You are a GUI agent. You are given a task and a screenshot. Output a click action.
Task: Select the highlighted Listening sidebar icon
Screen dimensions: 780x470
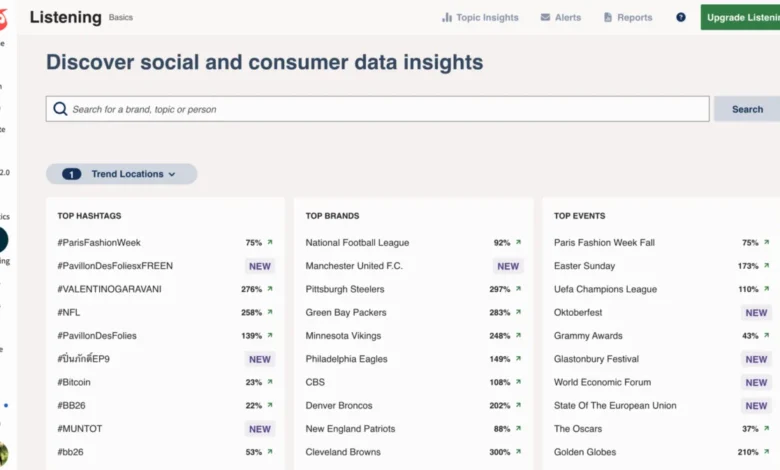tap(3, 240)
